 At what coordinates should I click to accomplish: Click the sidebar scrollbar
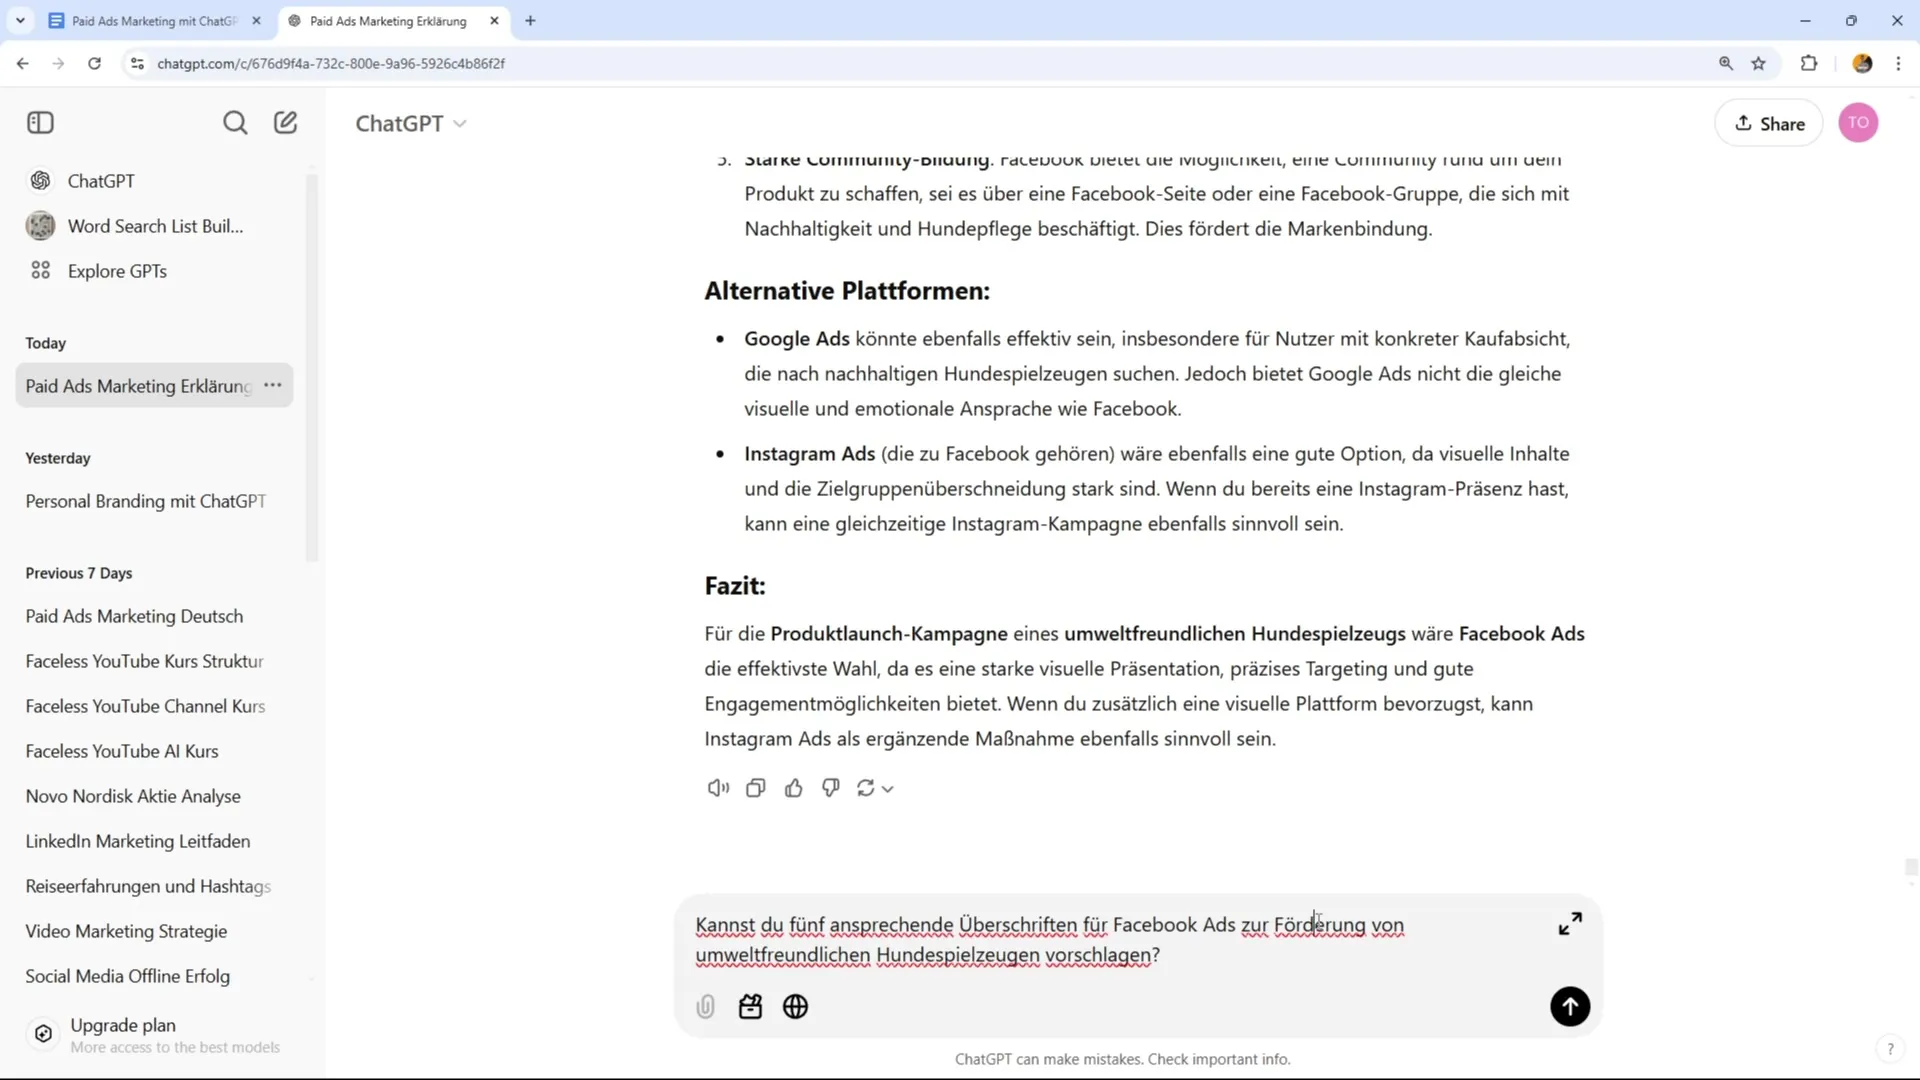click(312, 370)
